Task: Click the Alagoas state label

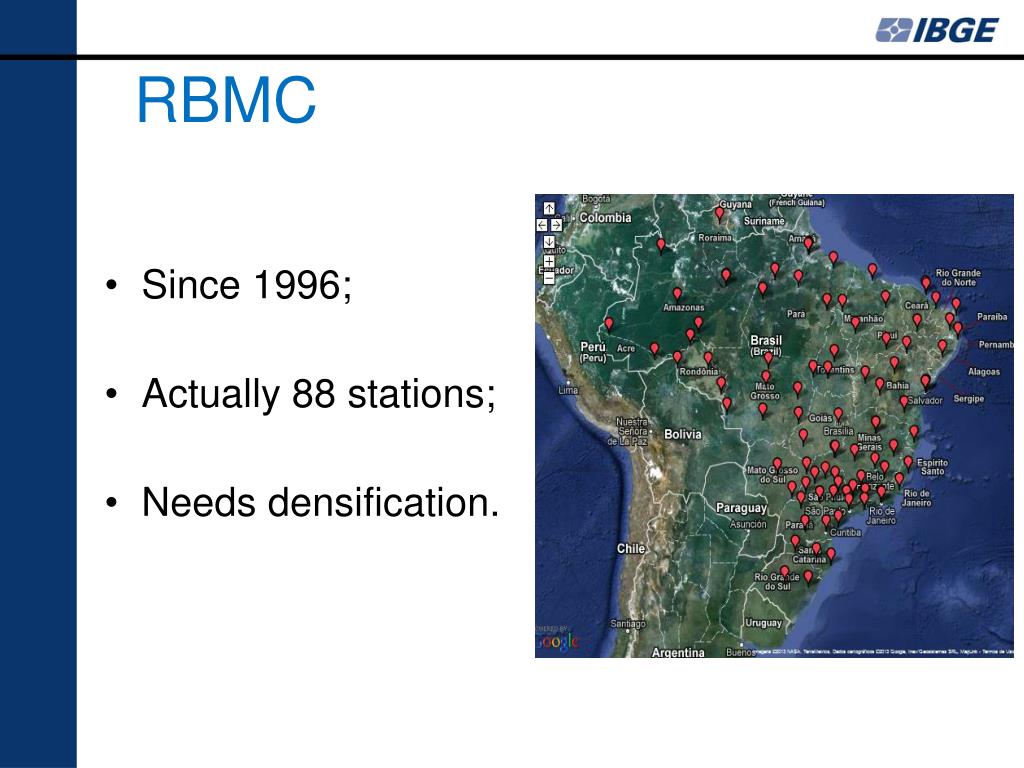Action: point(984,372)
